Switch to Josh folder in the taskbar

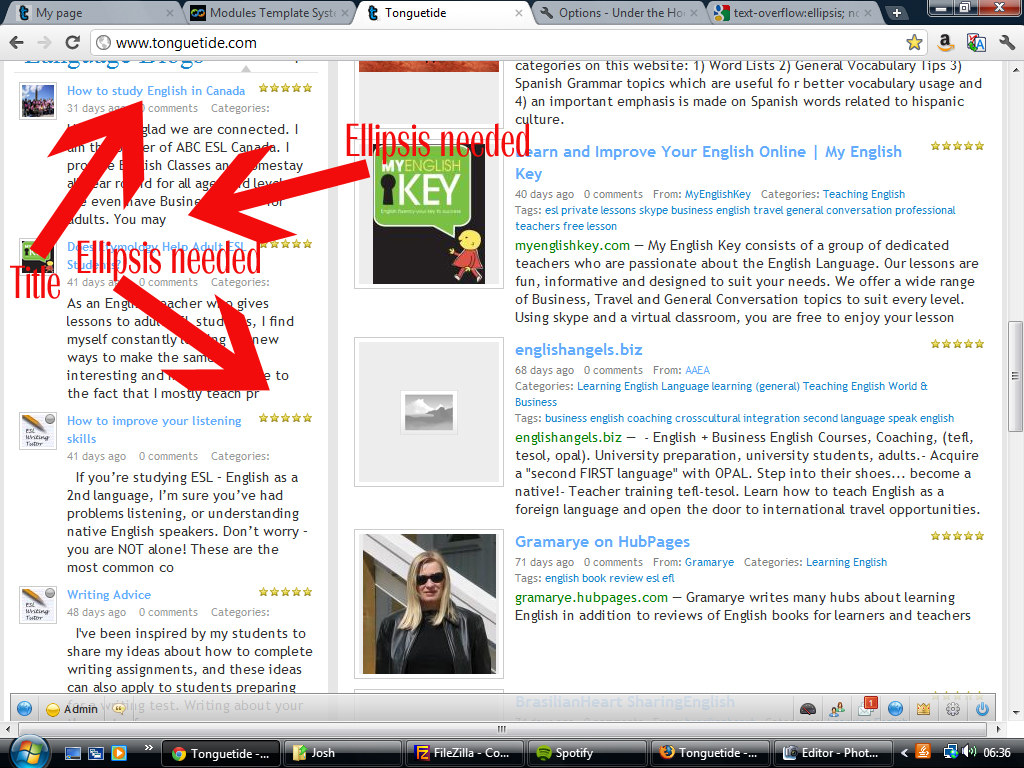[x=343, y=753]
